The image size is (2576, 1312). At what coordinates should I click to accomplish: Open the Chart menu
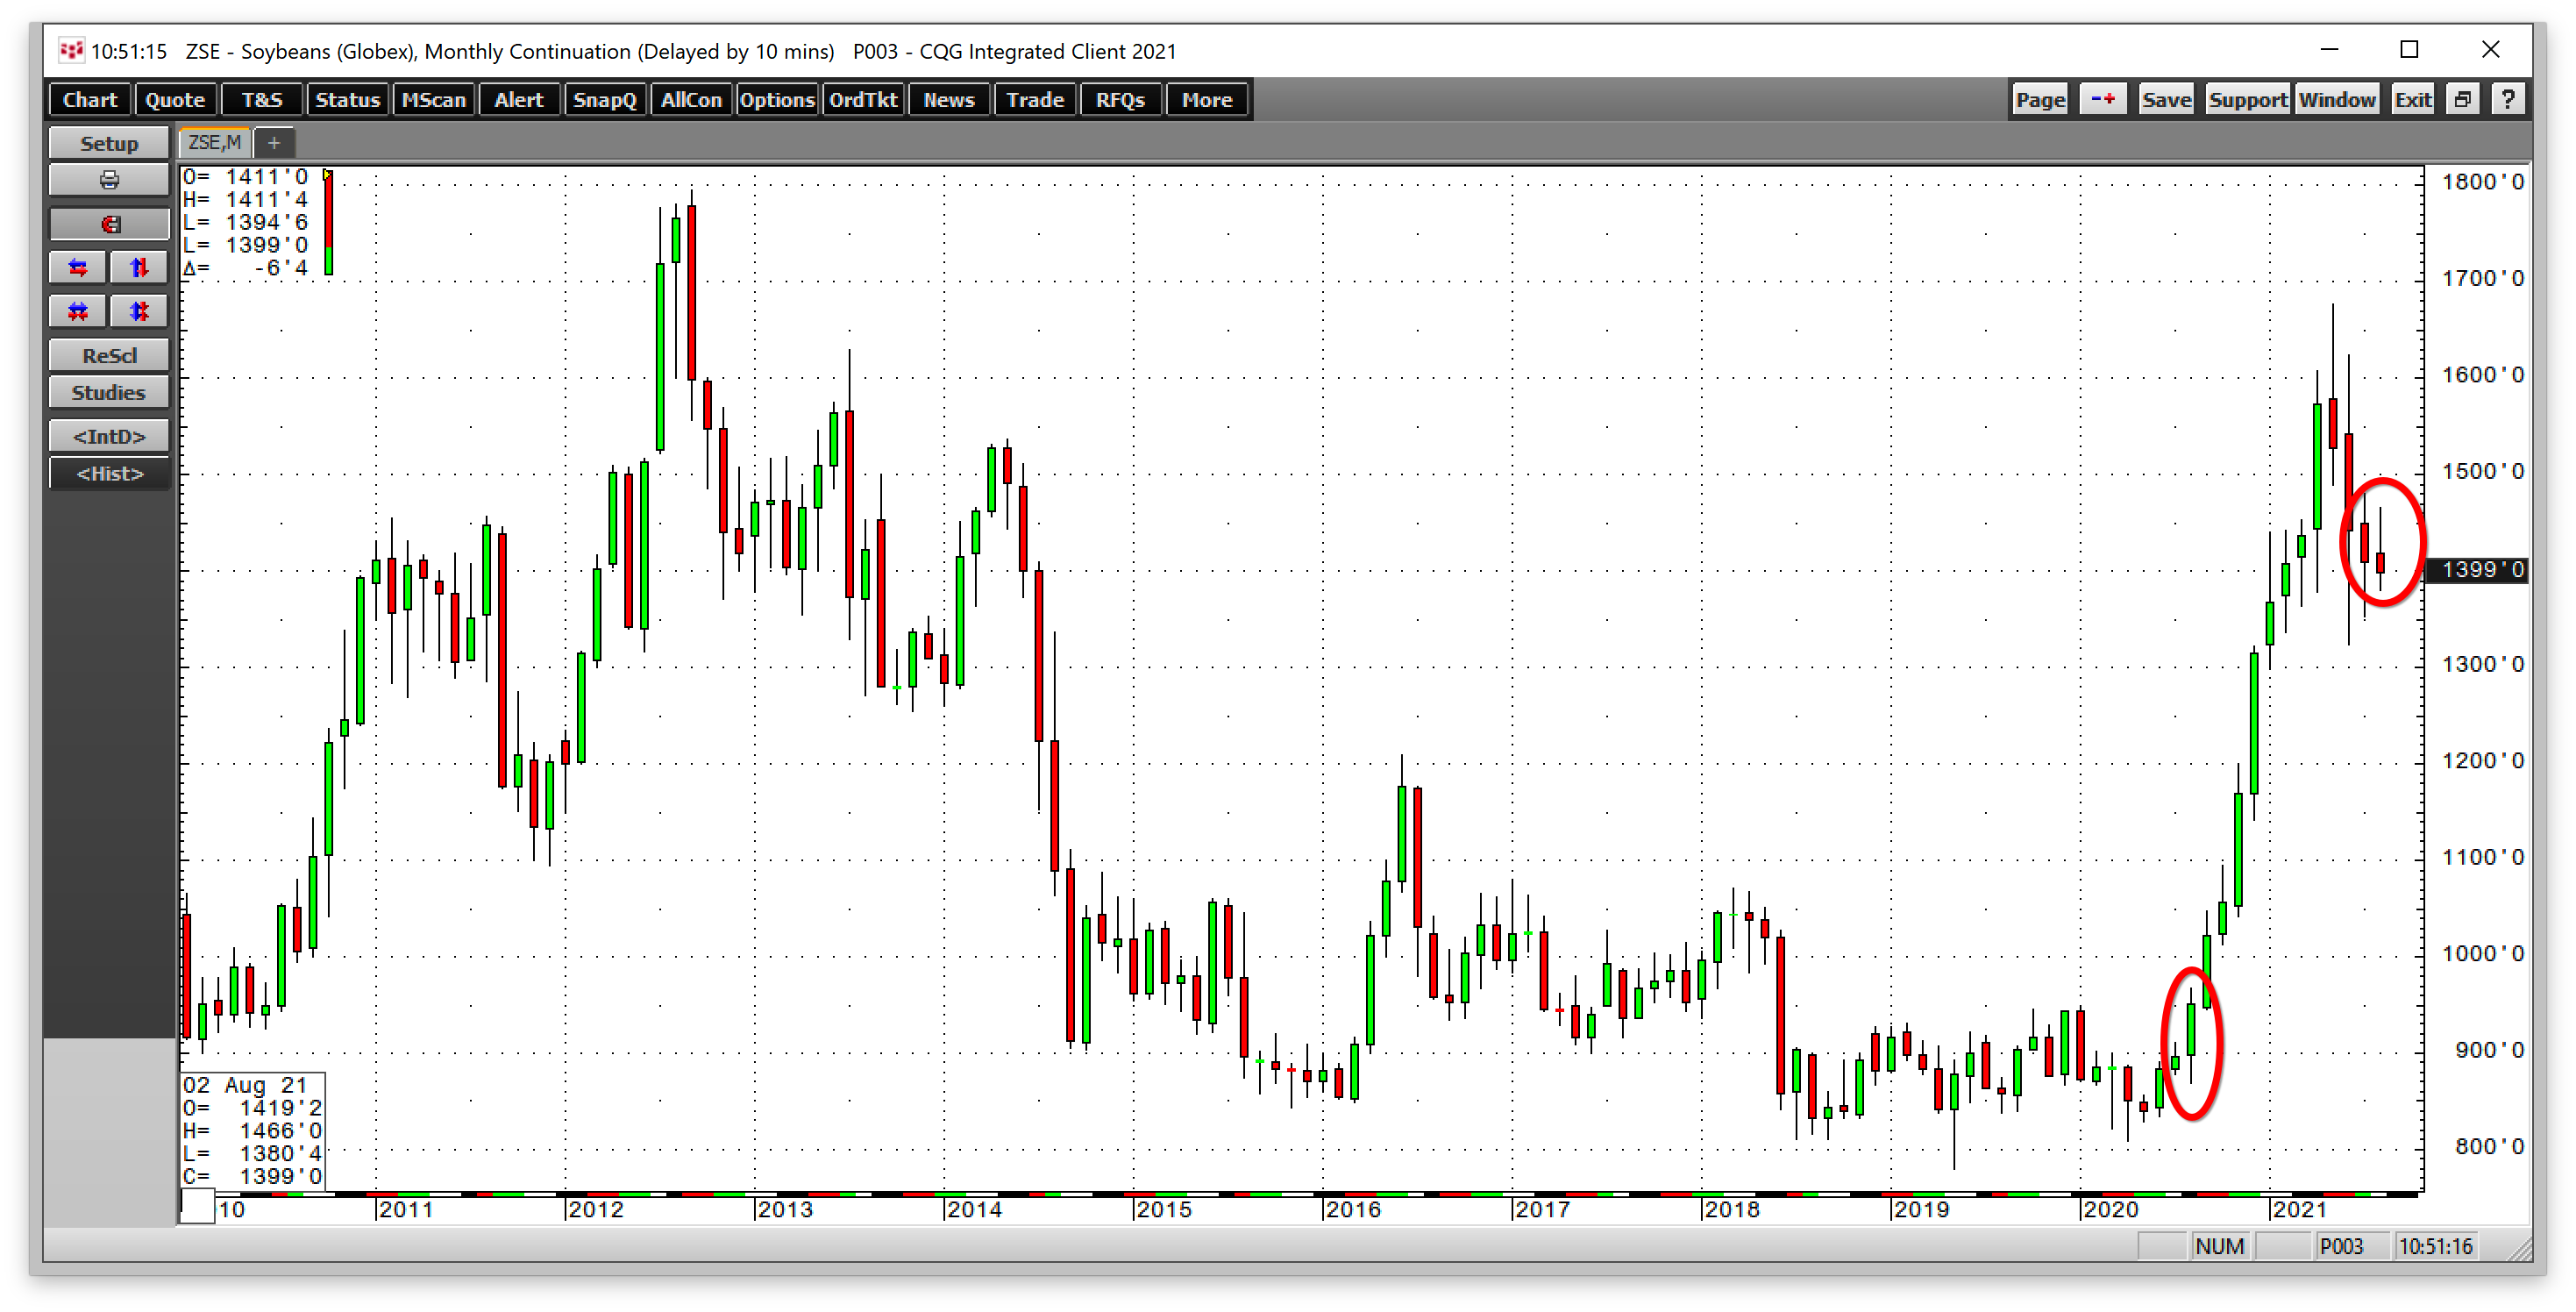90,100
